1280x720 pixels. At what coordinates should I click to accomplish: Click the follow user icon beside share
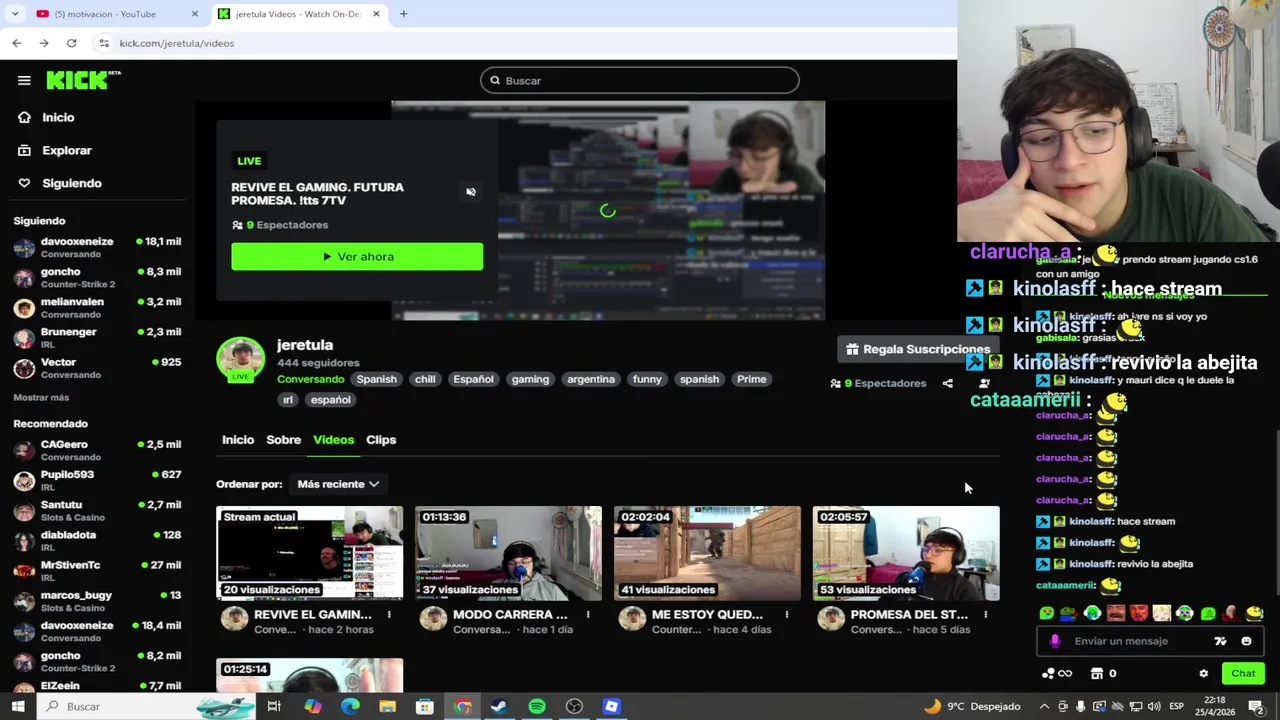pyautogui.click(x=984, y=383)
